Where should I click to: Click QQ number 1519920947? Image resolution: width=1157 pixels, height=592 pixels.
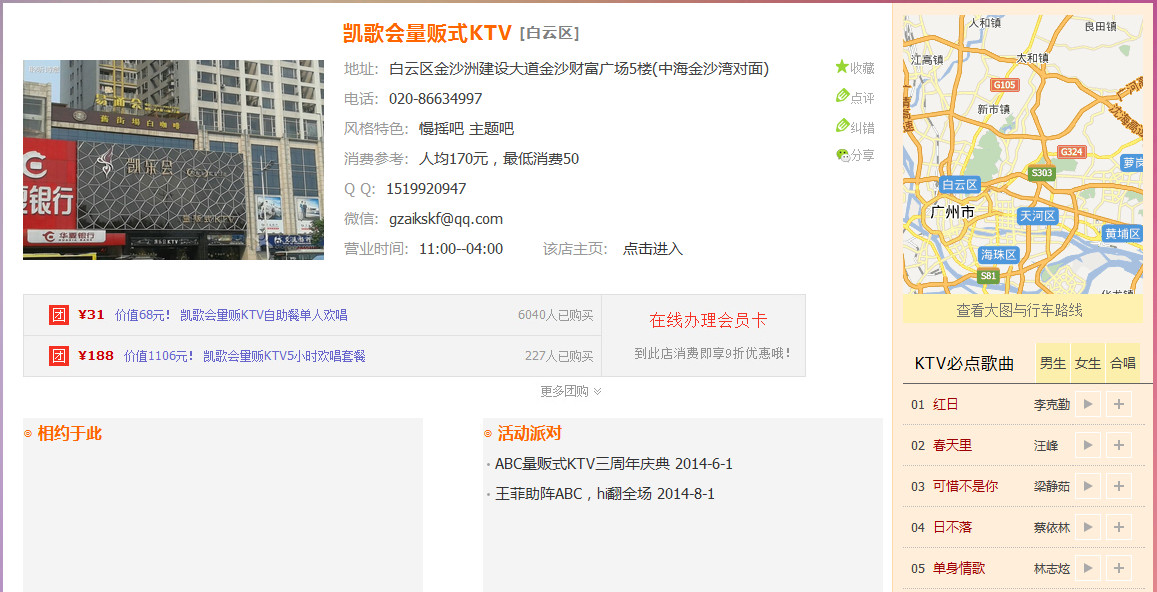click(x=426, y=189)
